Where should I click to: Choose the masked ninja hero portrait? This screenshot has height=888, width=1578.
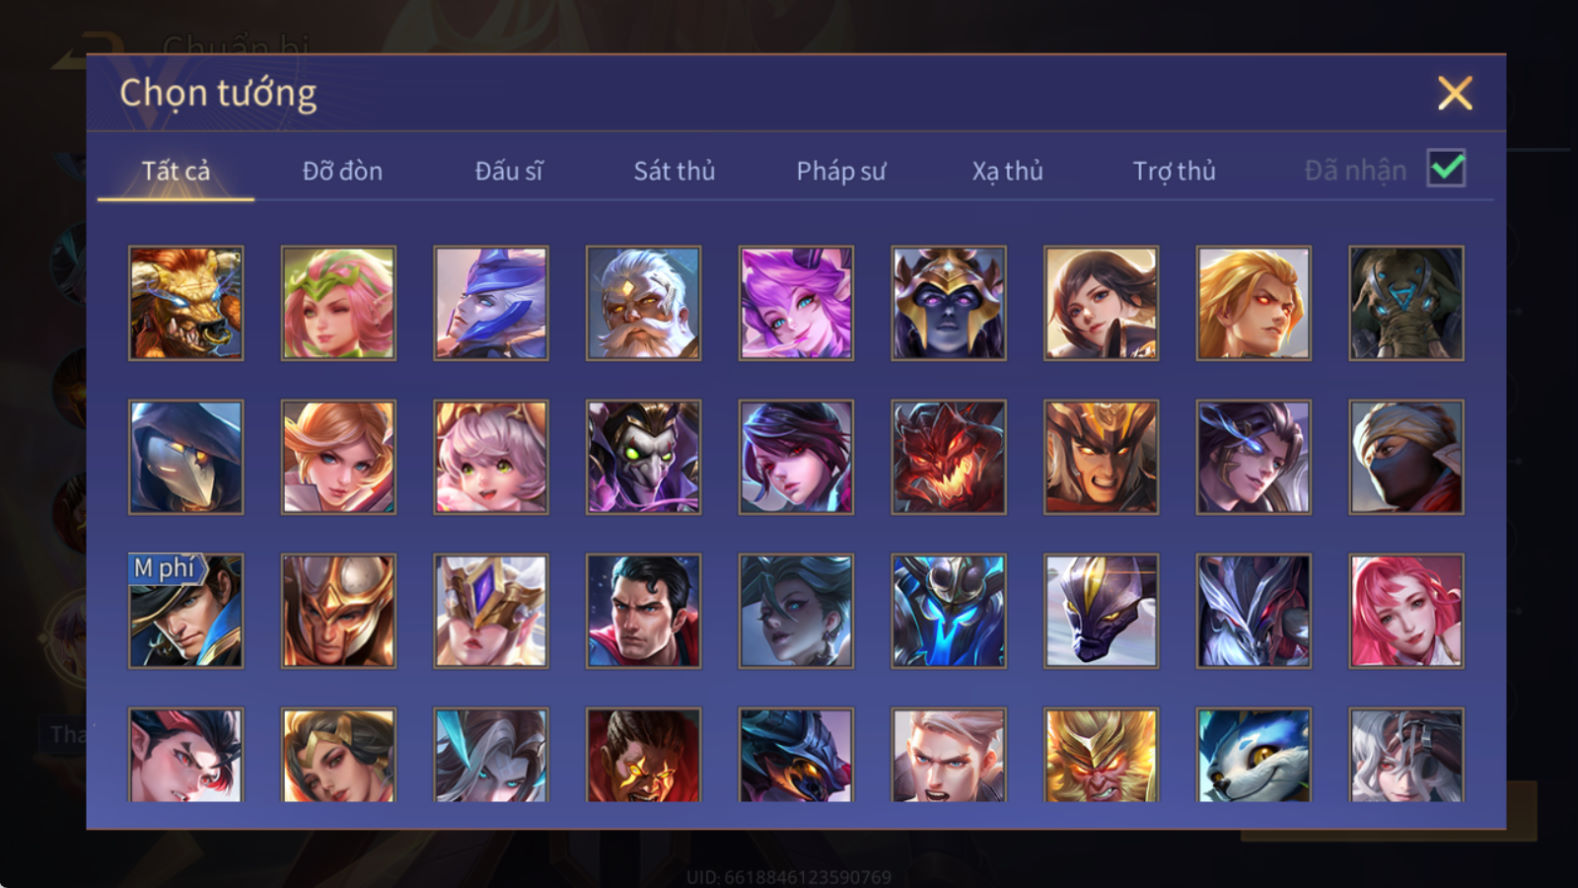pos(1406,457)
